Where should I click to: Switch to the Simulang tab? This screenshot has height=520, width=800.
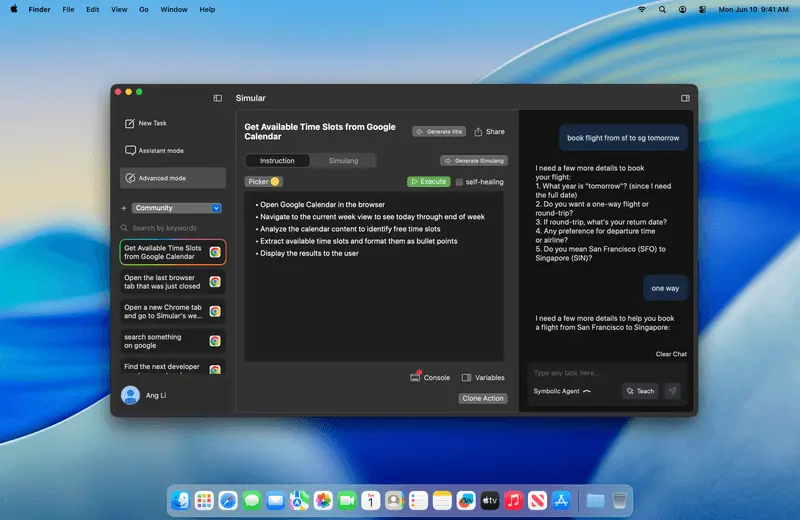[343, 160]
